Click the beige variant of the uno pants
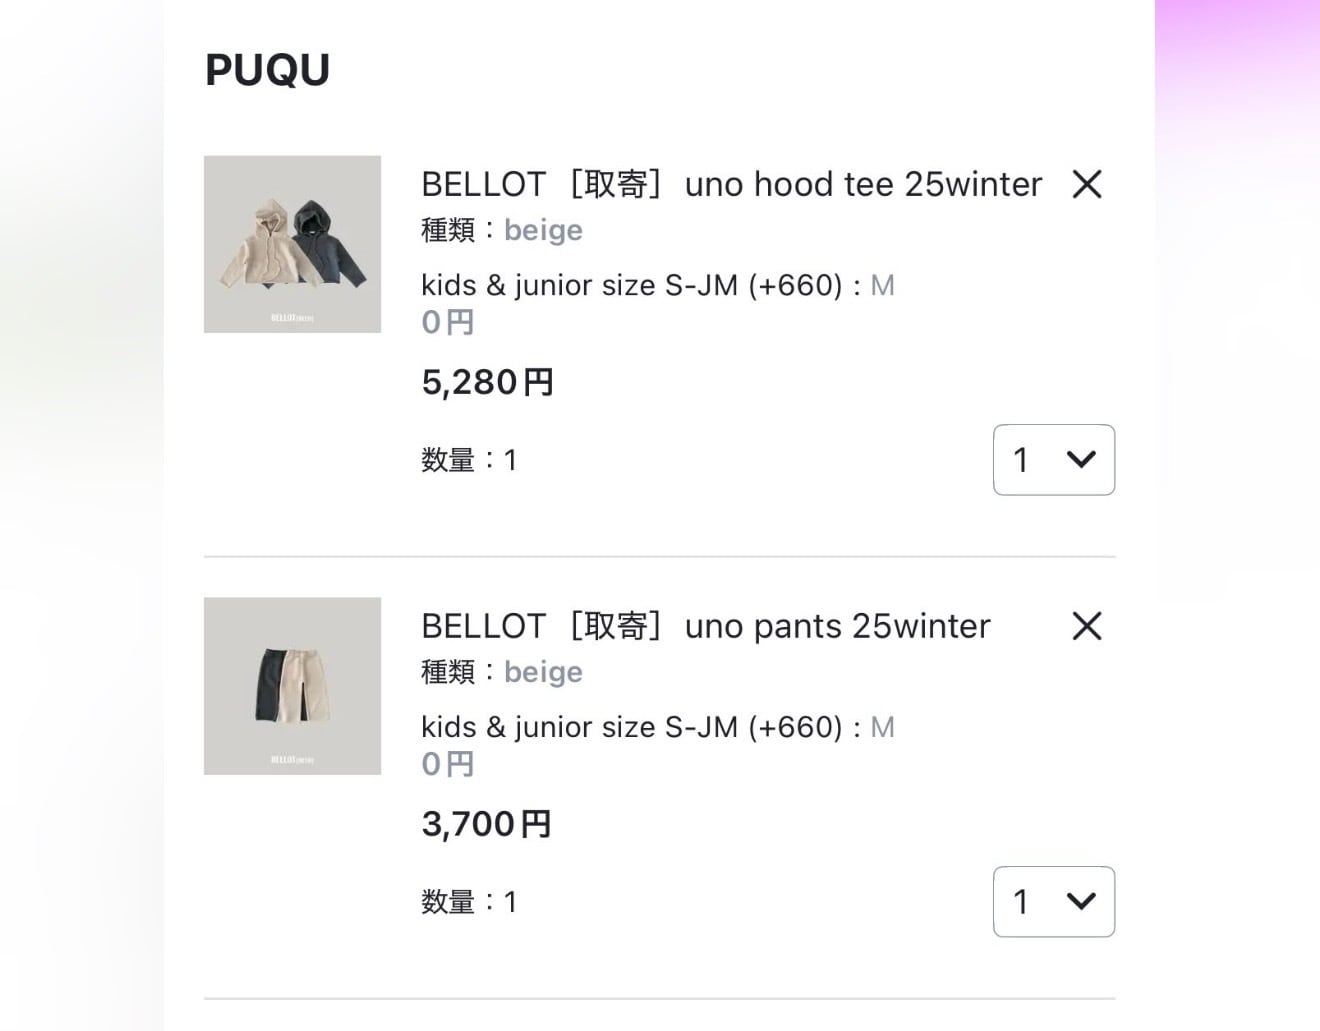Screen dimensions: 1320x1031 point(543,672)
